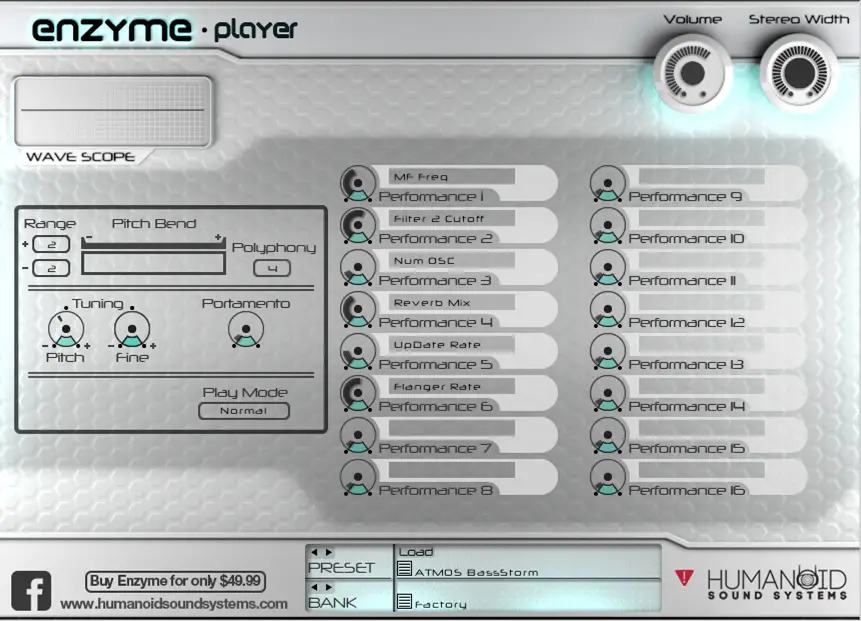Change the negative pitch bend Range value
The height and width of the screenshot is (621, 861).
tap(51, 268)
